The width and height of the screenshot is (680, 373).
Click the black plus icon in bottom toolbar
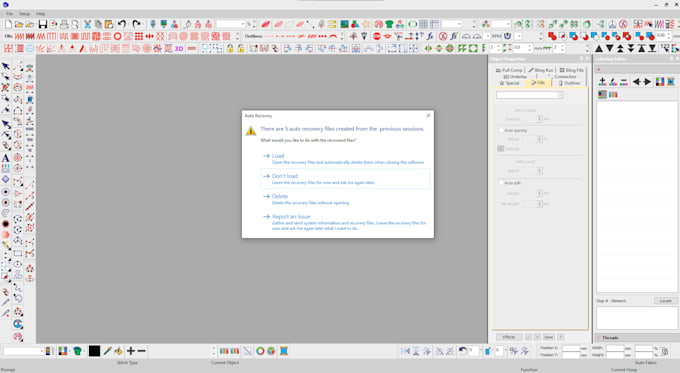(x=131, y=351)
